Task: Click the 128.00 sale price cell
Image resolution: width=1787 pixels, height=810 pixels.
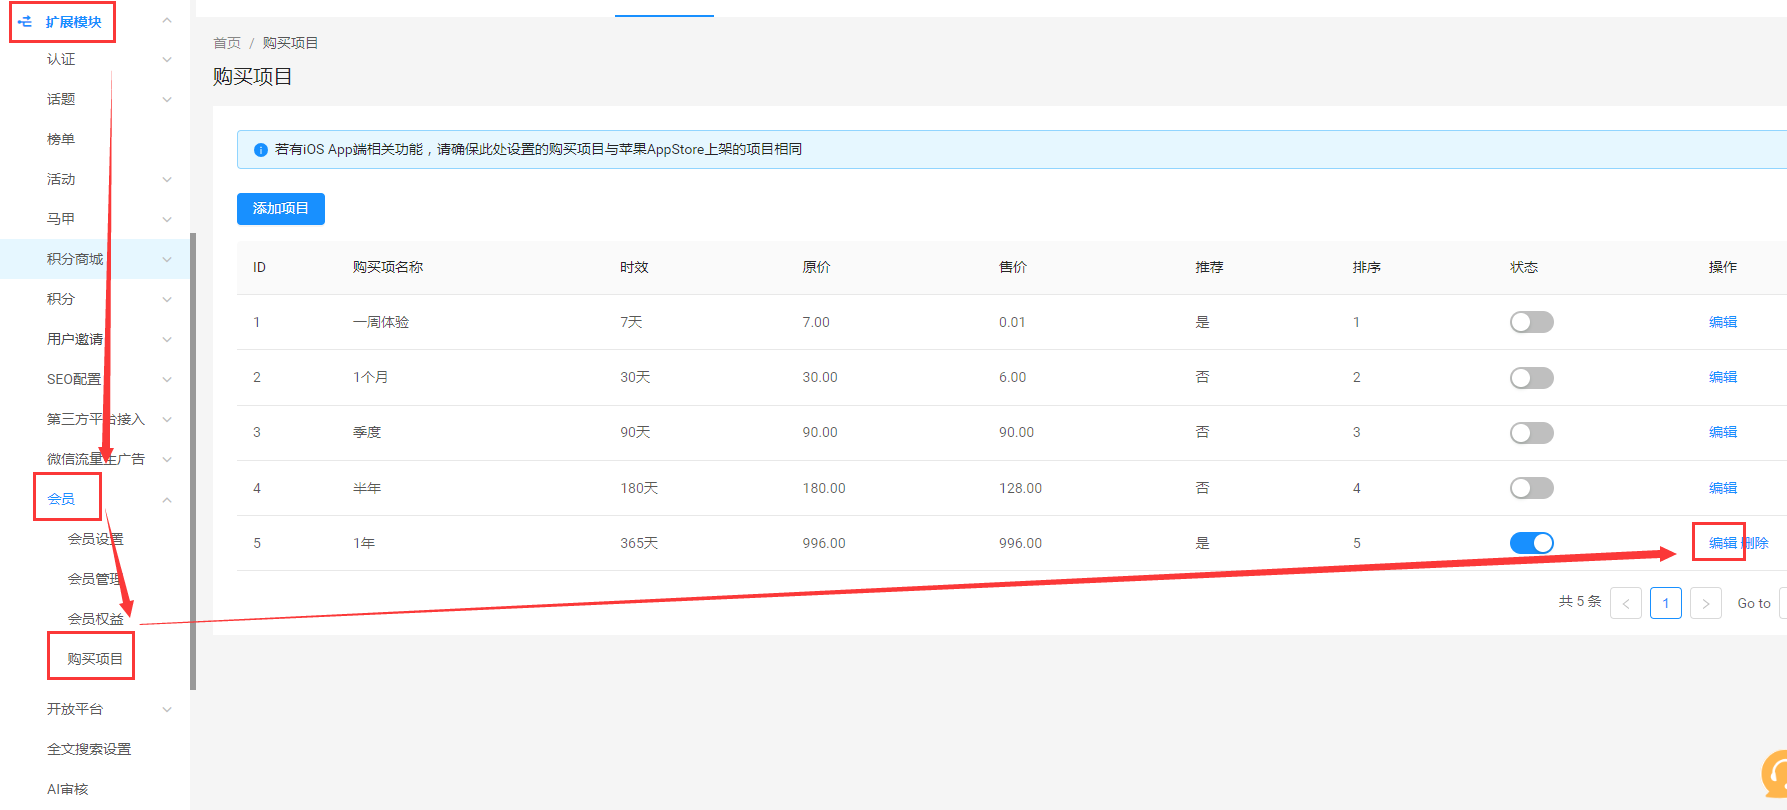Action: pyautogui.click(x=1020, y=488)
